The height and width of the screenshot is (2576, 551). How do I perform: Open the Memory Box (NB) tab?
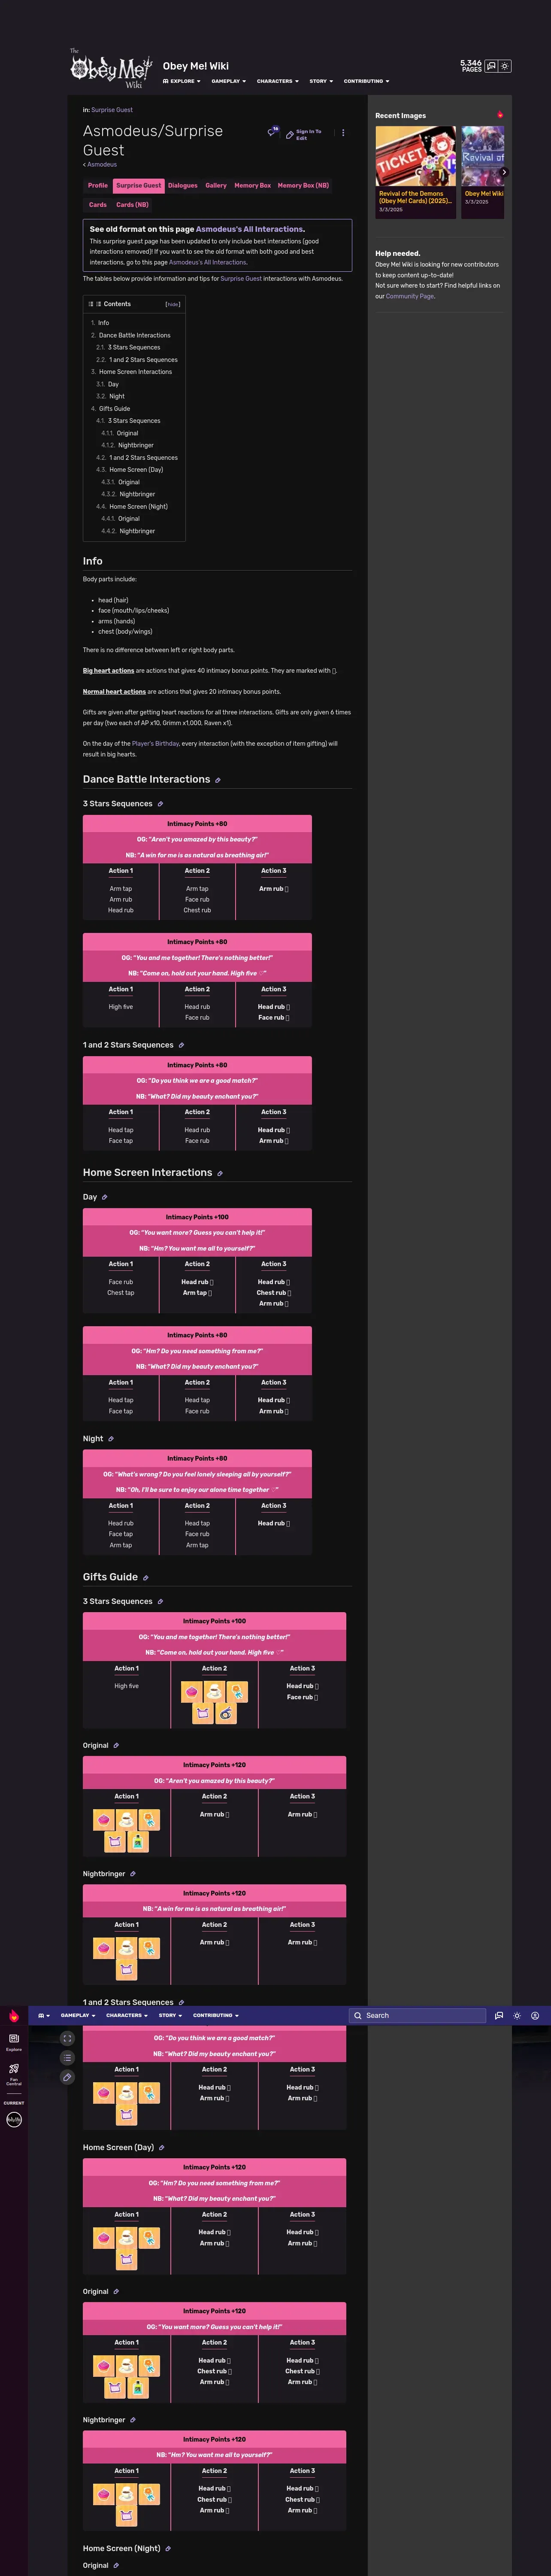[303, 185]
